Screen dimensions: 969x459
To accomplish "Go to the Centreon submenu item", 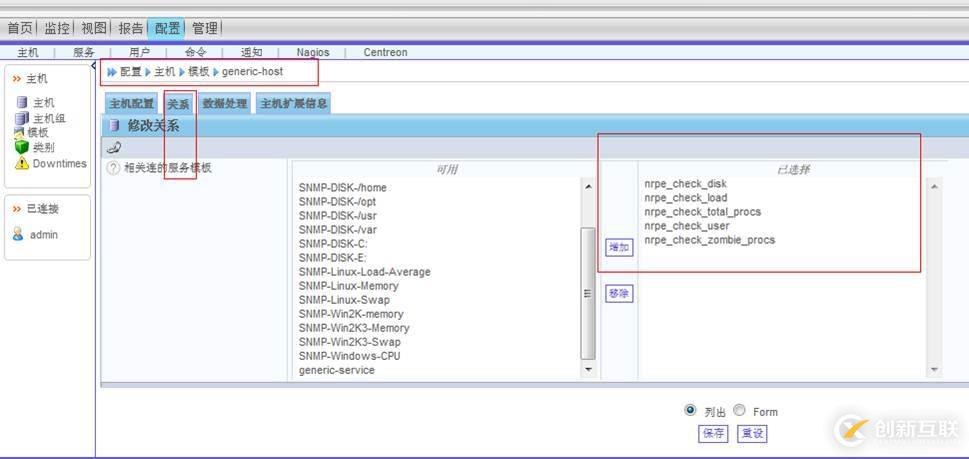I will click(x=385, y=53).
